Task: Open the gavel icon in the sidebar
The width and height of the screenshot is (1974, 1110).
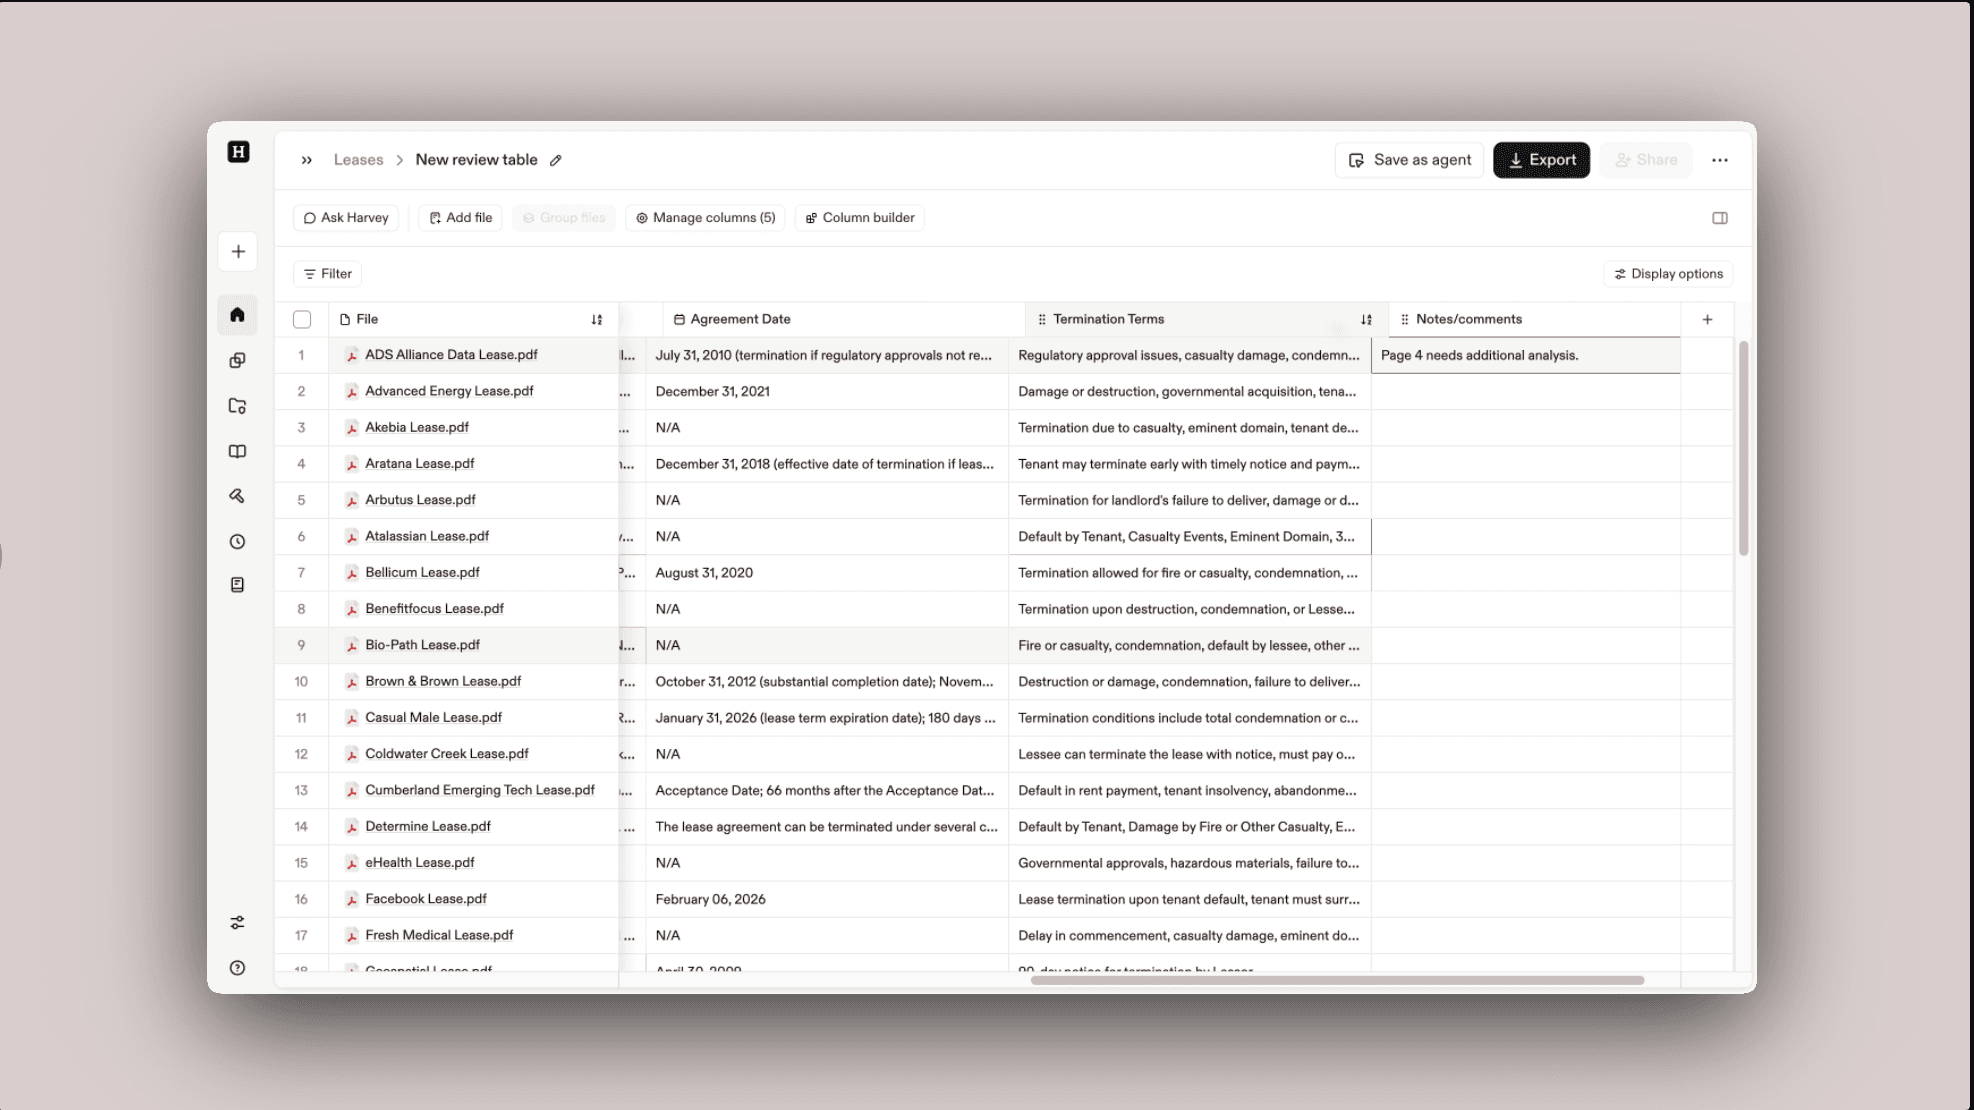Action: pyautogui.click(x=237, y=496)
